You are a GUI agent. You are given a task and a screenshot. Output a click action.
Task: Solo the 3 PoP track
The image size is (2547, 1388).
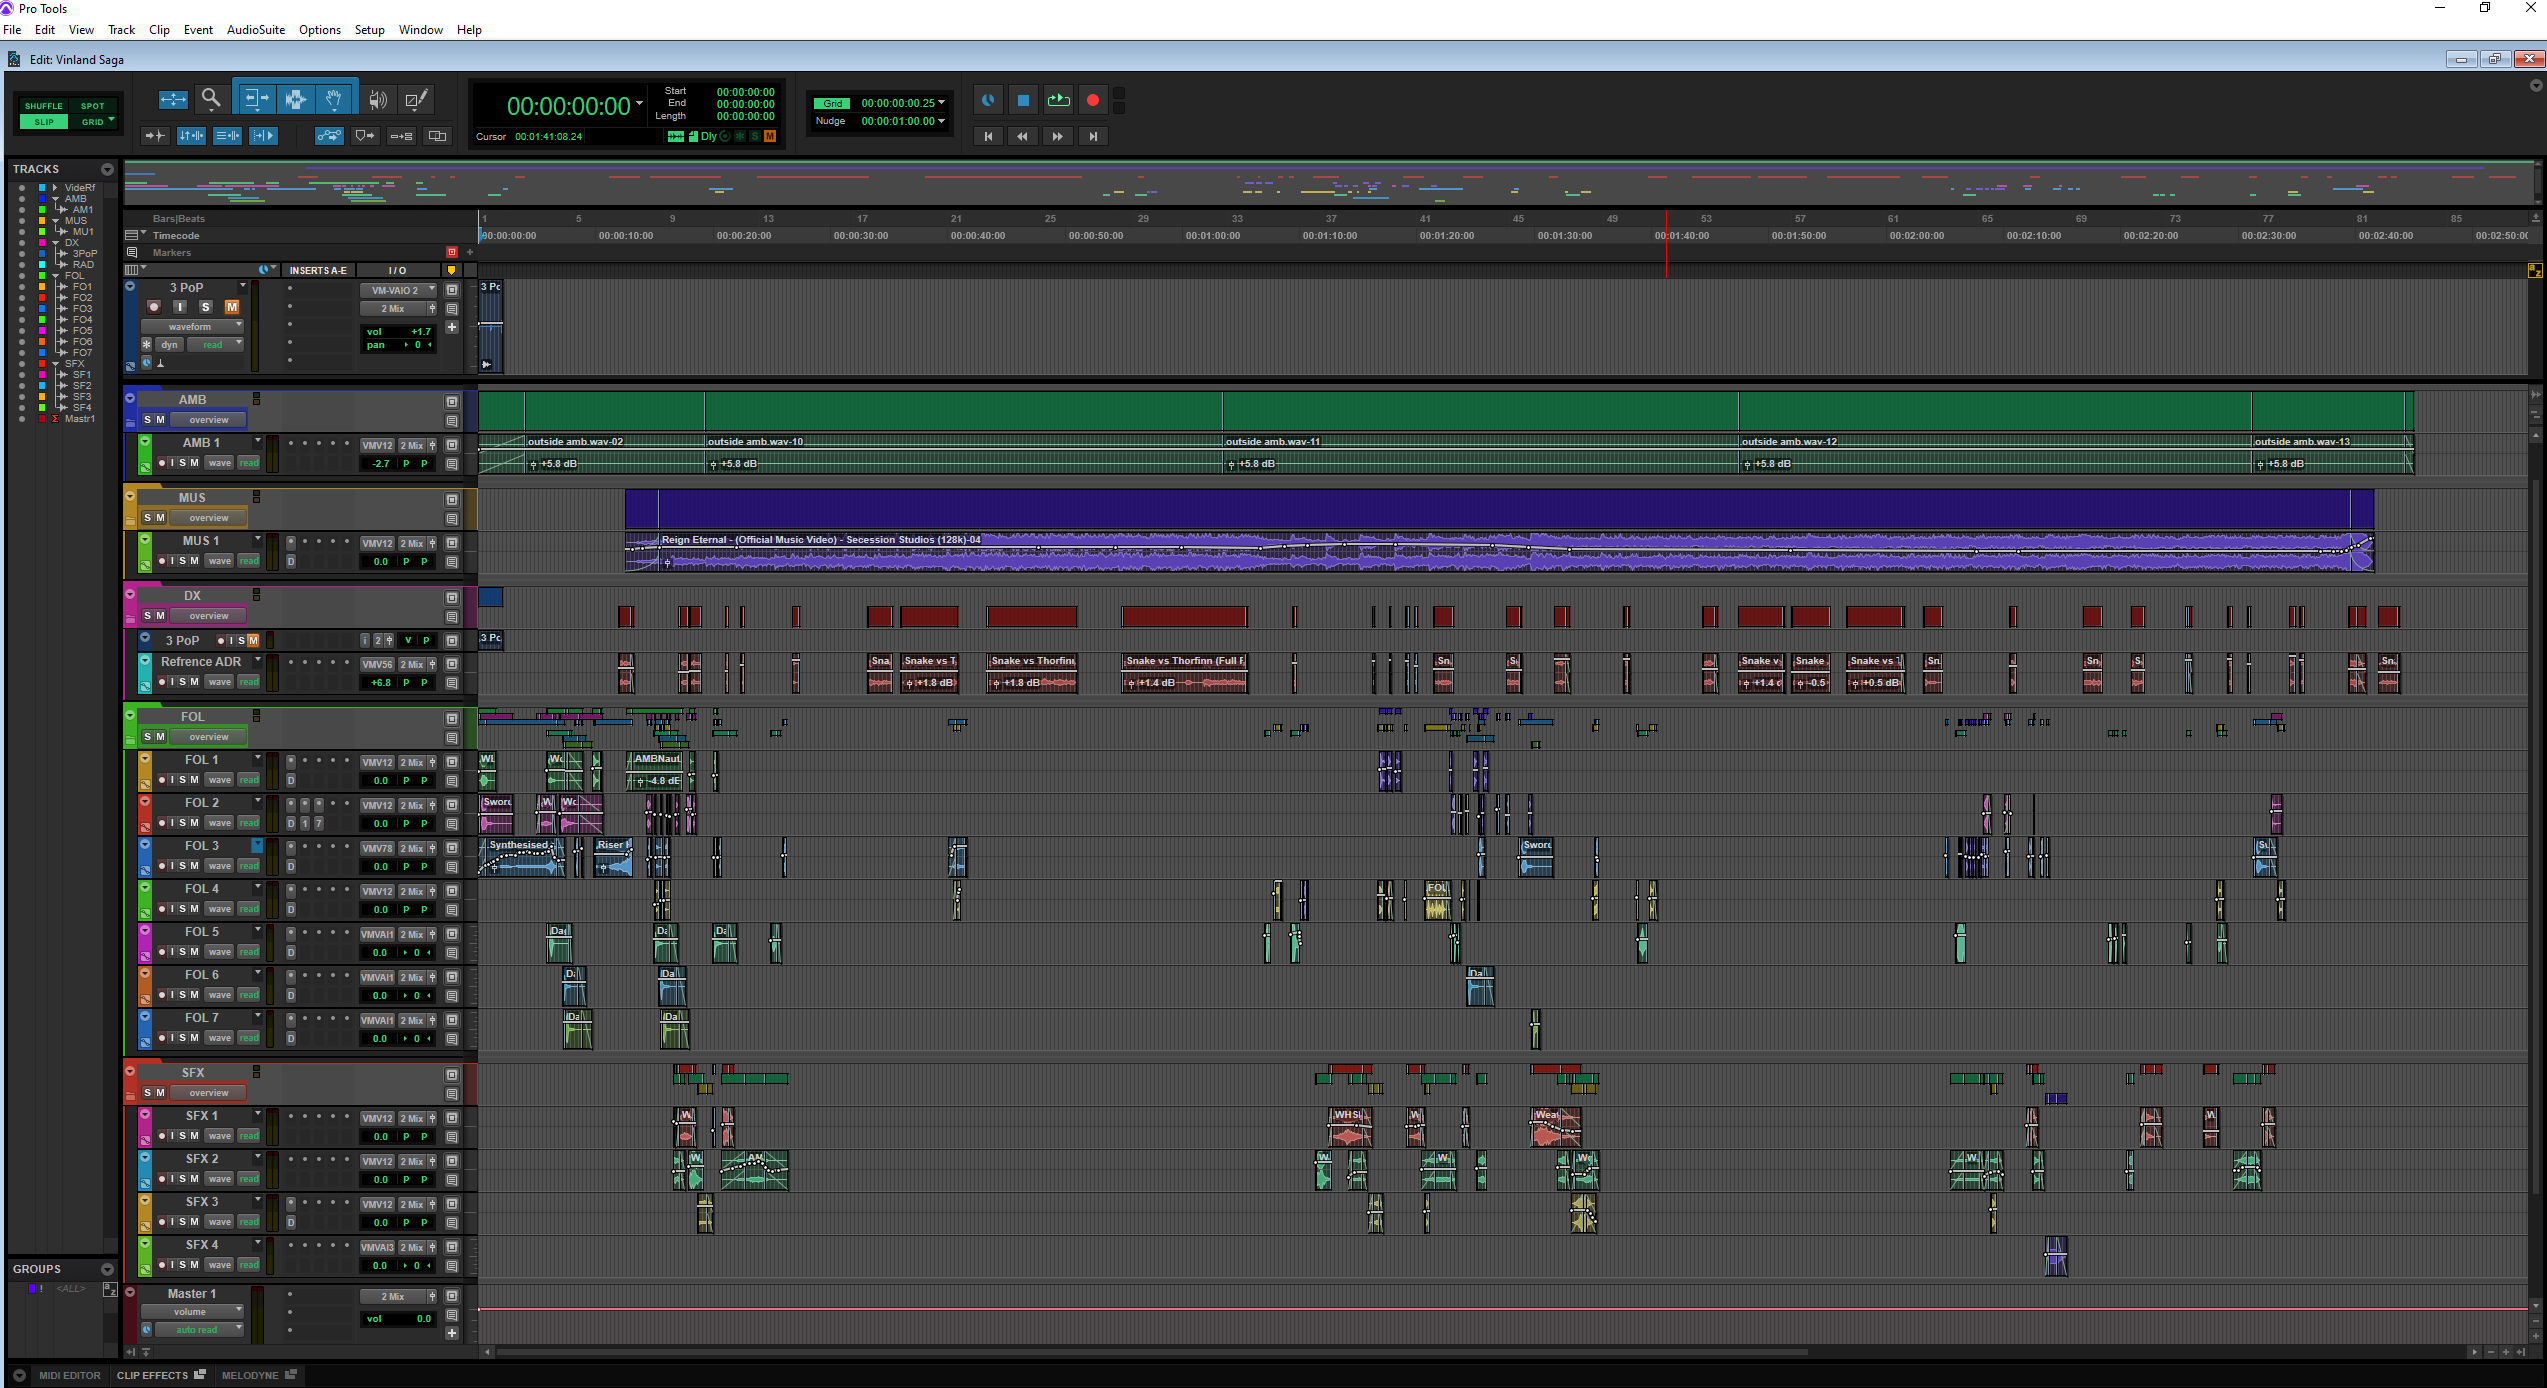tap(206, 307)
